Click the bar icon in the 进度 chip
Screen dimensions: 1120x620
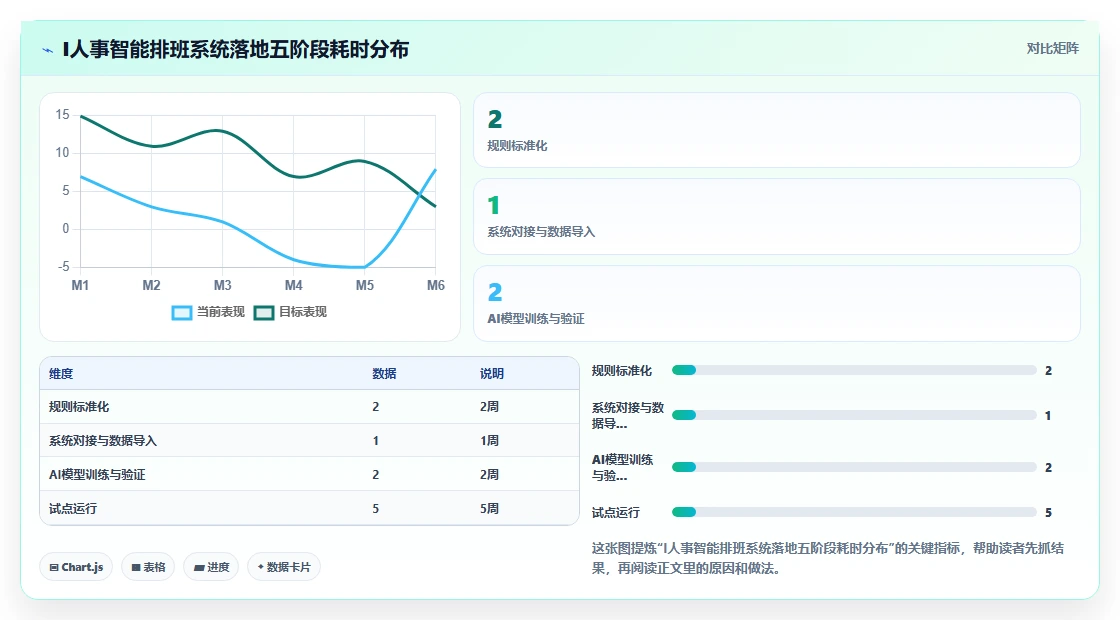click(x=199, y=568)
